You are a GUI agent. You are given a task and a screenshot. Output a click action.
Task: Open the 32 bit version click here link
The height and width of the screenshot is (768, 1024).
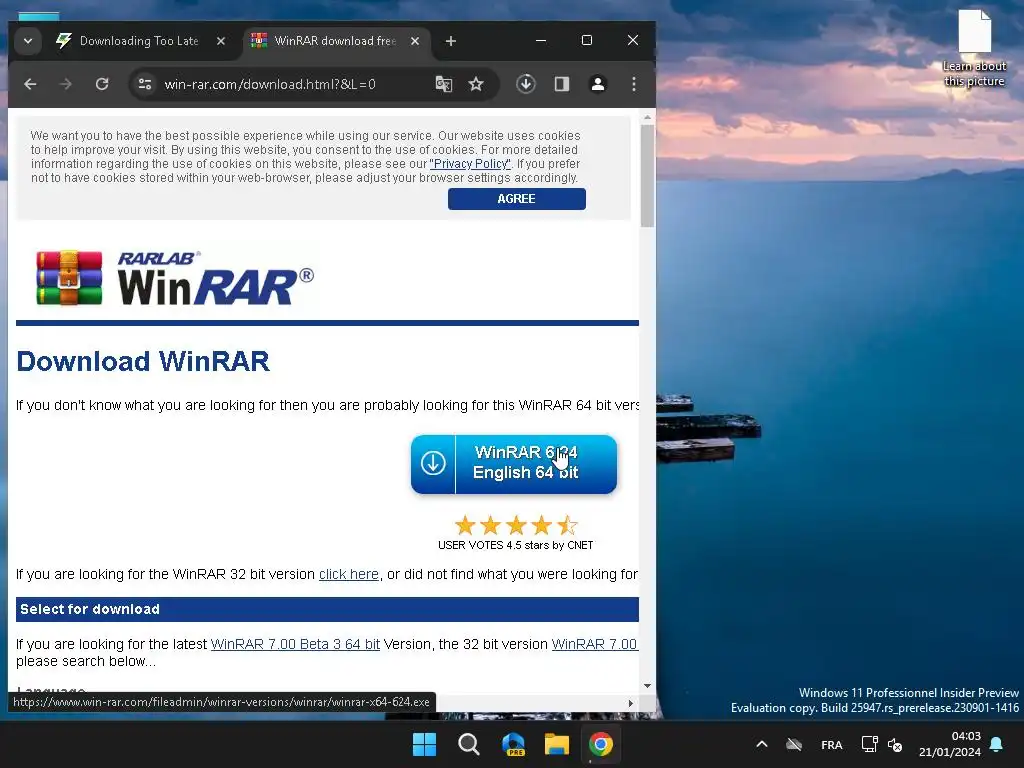pyautogui.click(x=349, y=574)
